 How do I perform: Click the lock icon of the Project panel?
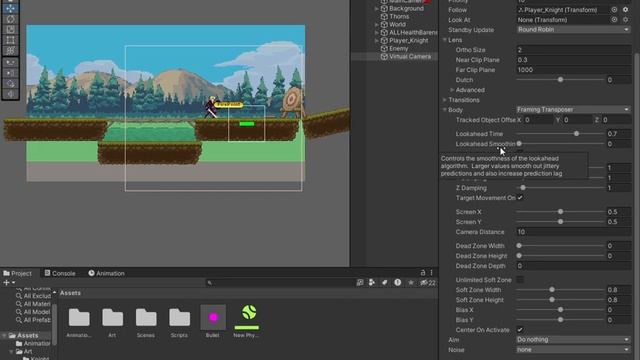[x=423, y=273]
